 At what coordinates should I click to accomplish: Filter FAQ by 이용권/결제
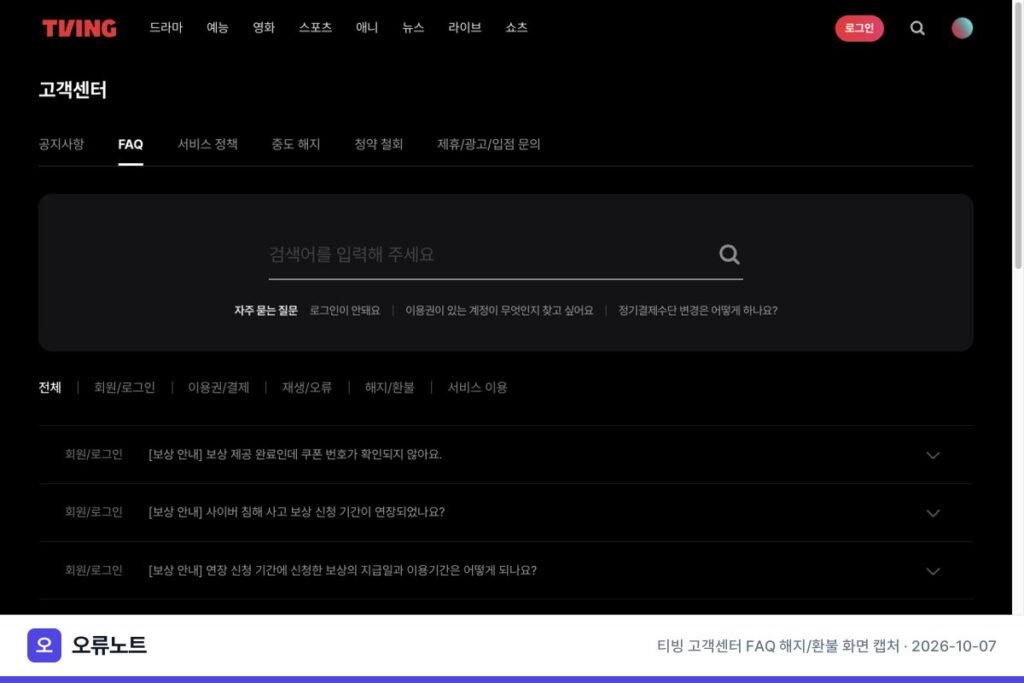(x=219, y=388)
